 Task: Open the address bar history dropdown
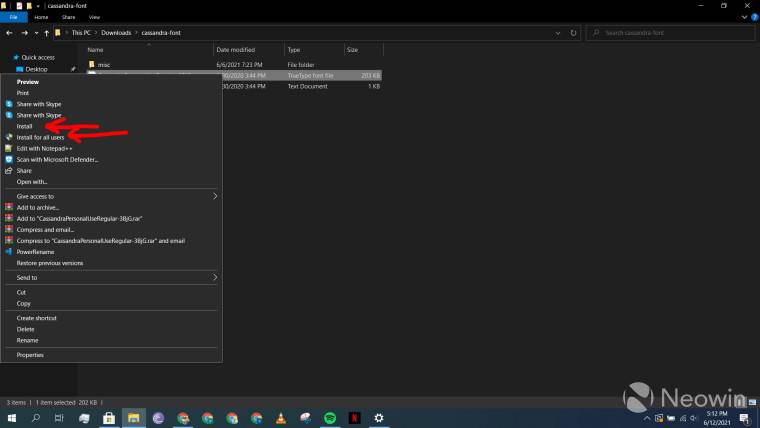pyautogui.click(x=556, y=33)
